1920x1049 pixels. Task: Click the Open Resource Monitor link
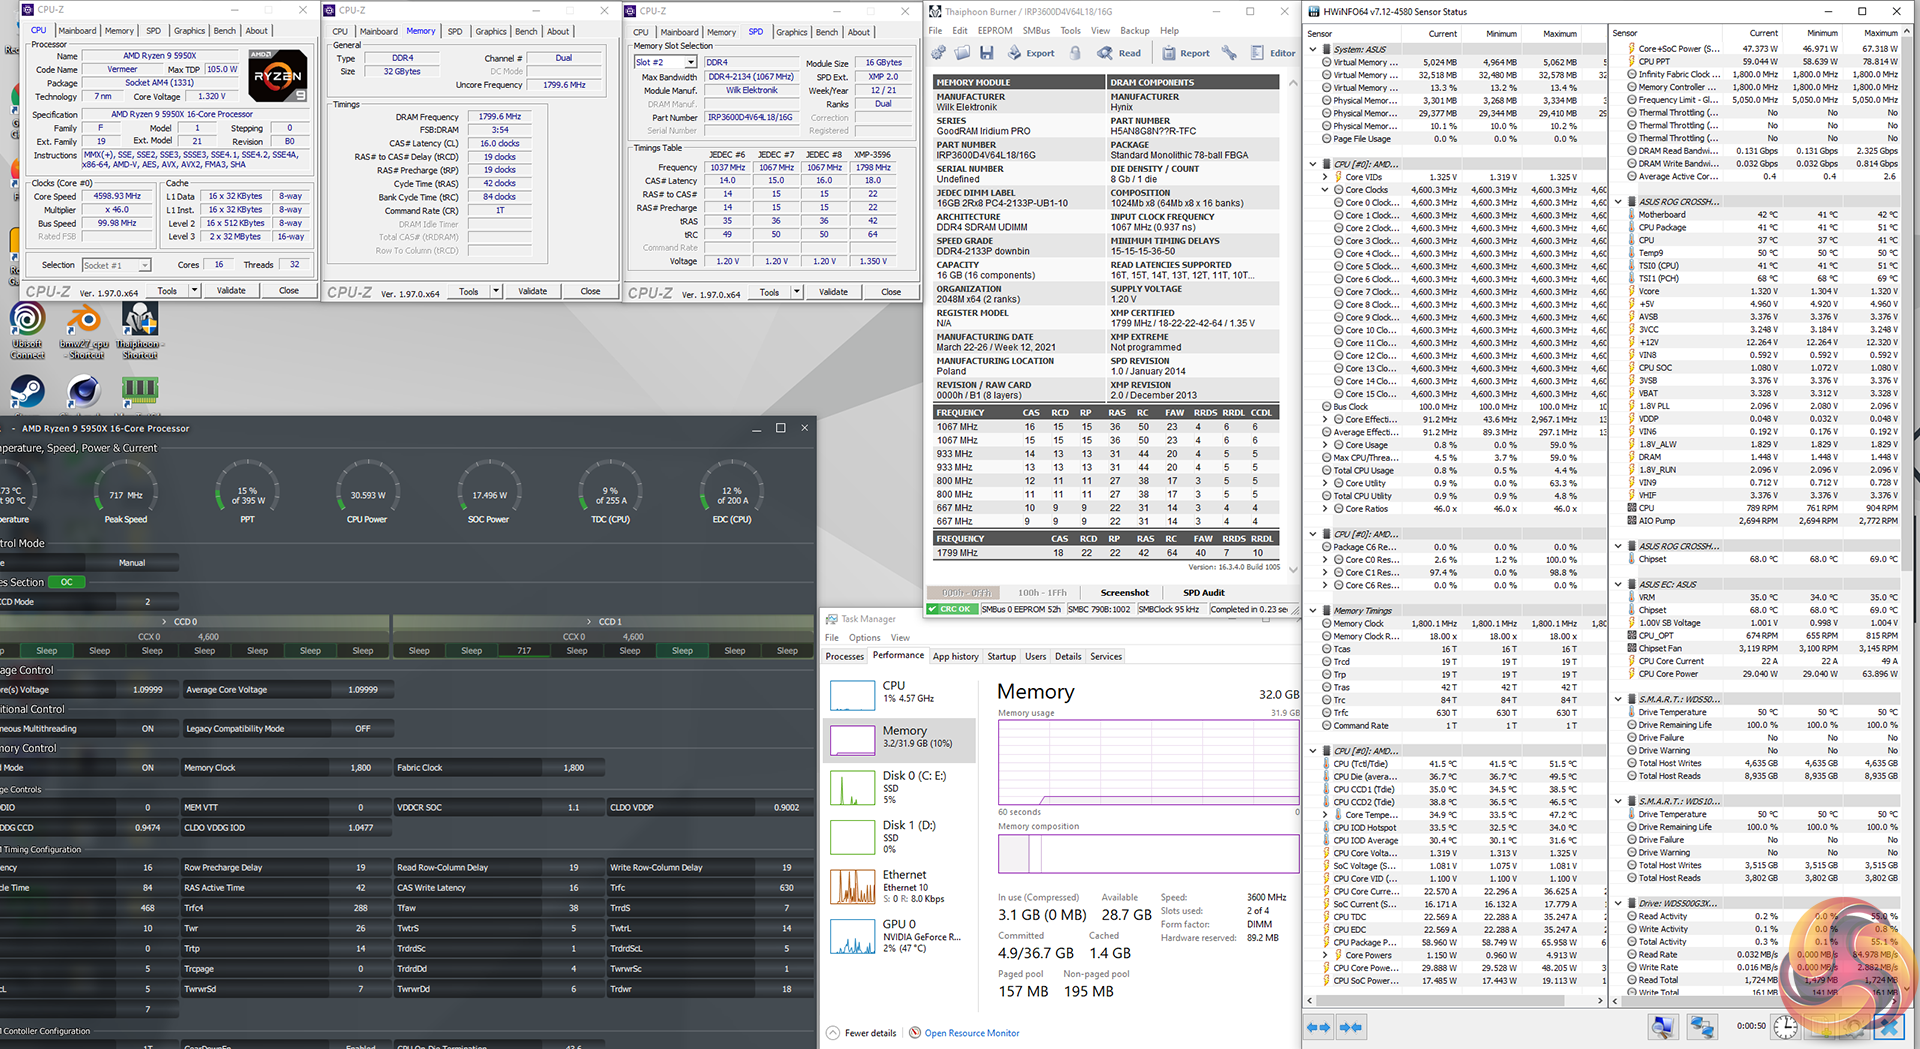(x=971, y=1033)
